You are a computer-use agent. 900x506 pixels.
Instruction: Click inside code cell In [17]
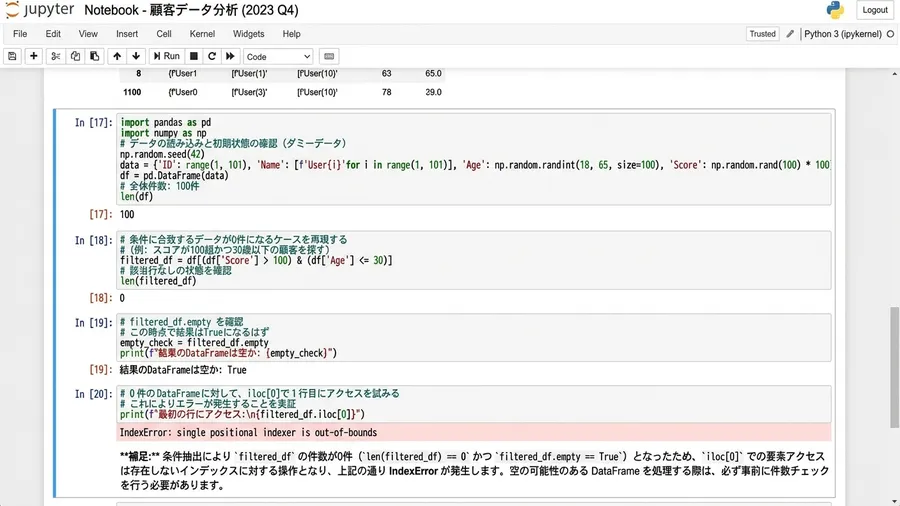474,159
